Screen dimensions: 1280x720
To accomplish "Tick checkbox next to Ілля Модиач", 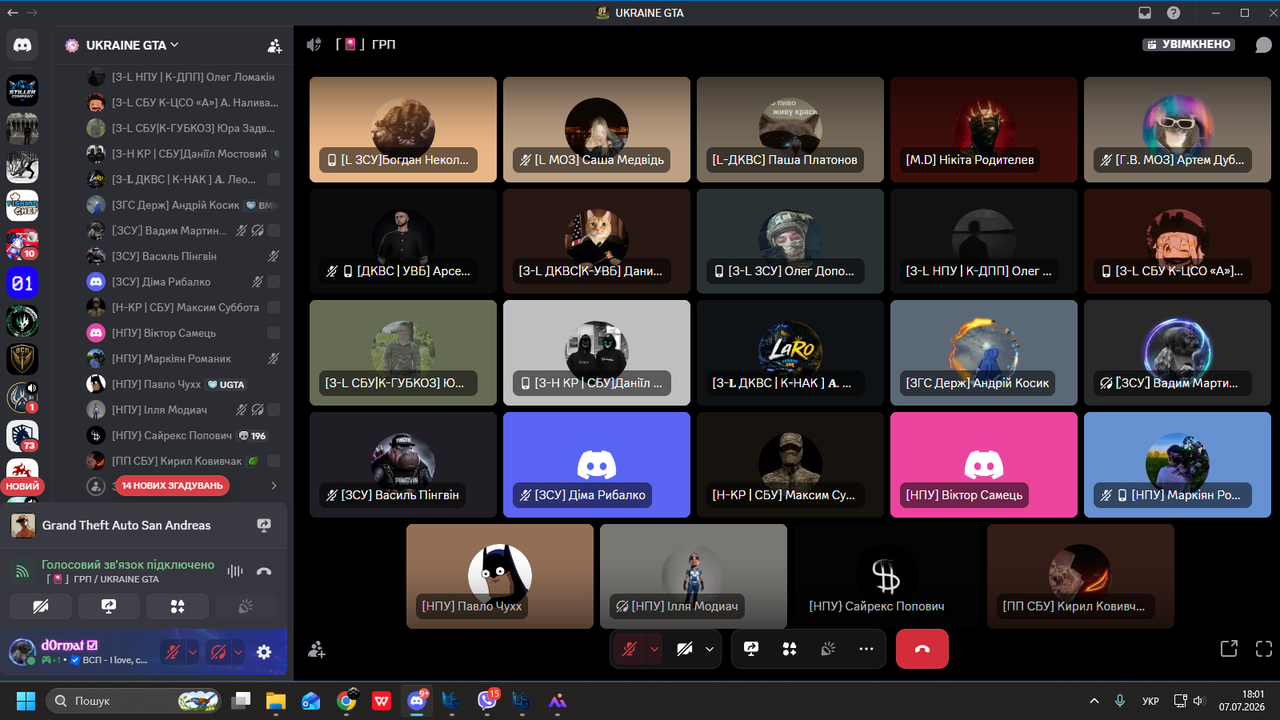I will point(274,410).
